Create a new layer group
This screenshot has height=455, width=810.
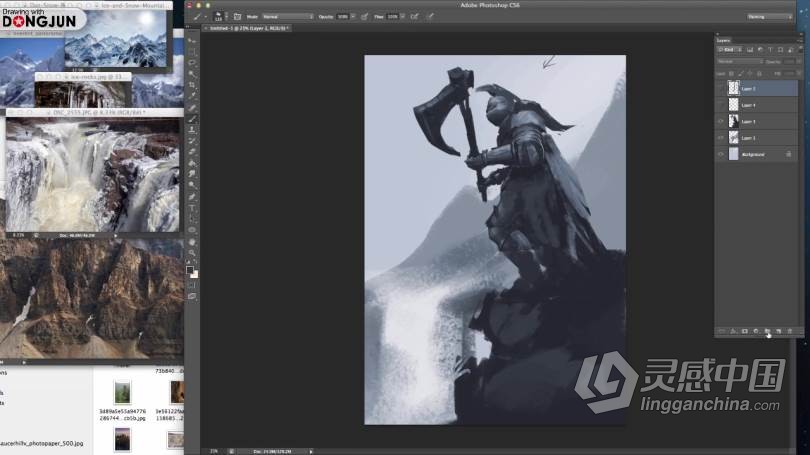click(767, 332)
